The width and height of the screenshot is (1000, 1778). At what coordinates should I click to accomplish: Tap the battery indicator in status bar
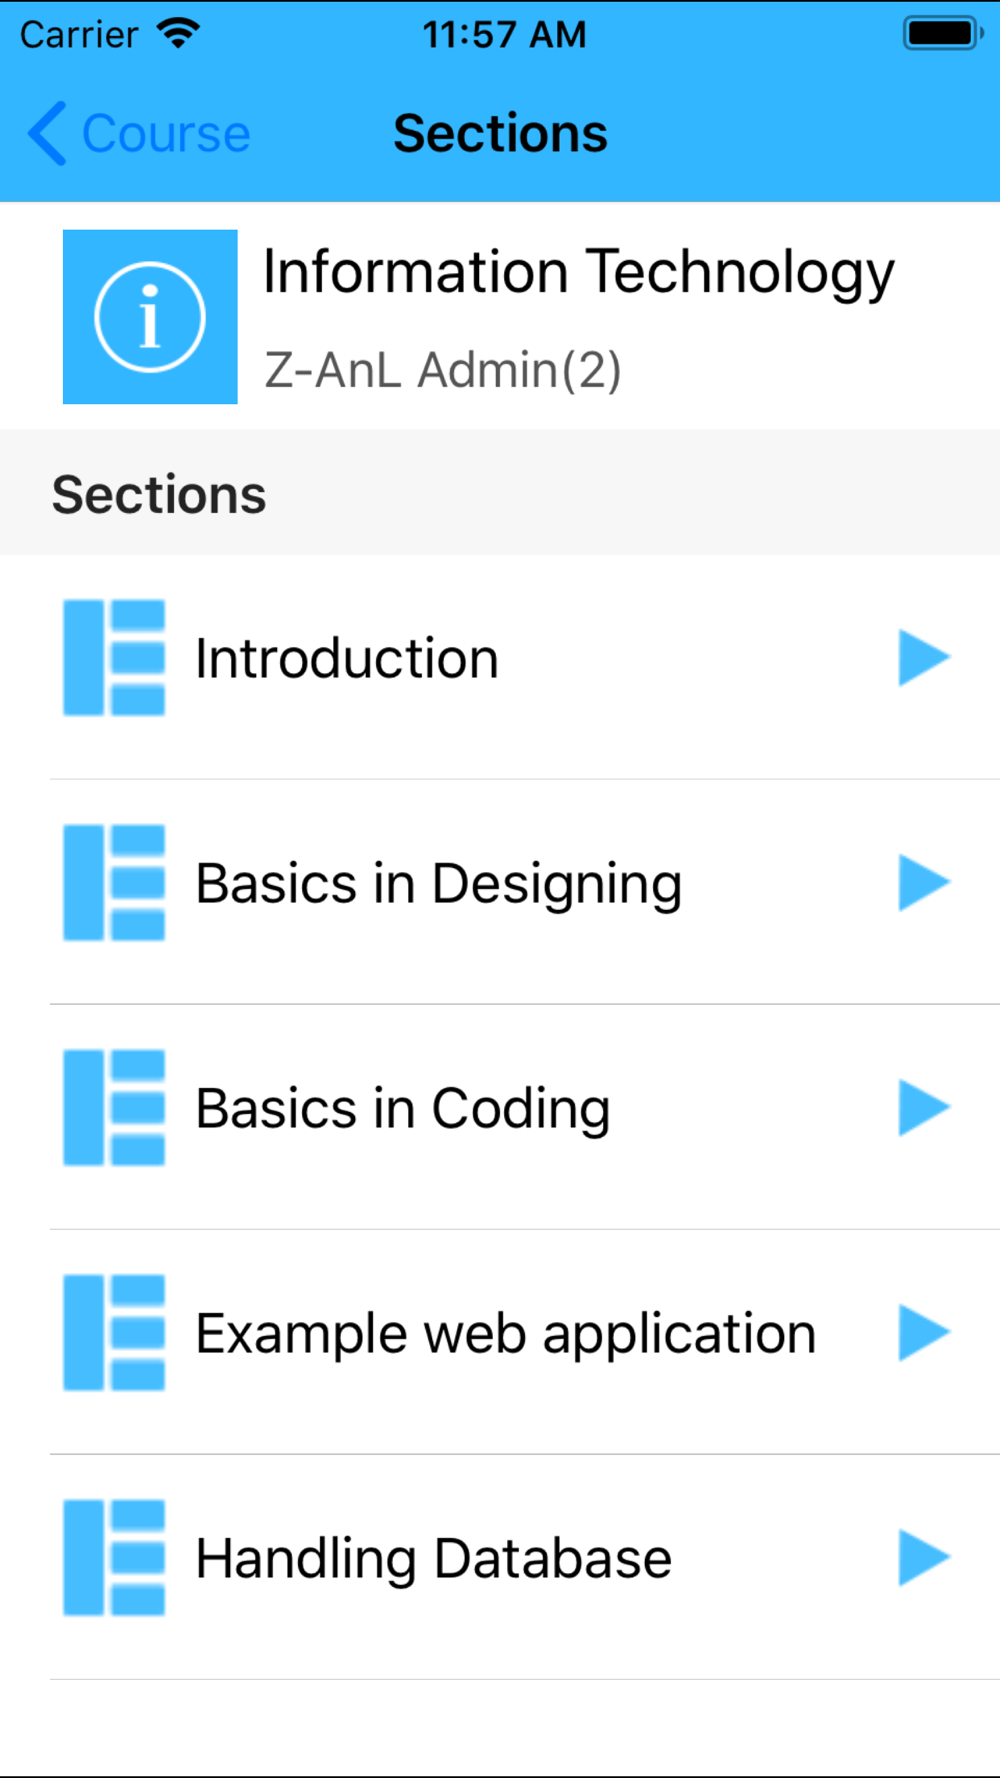(942, 34)
